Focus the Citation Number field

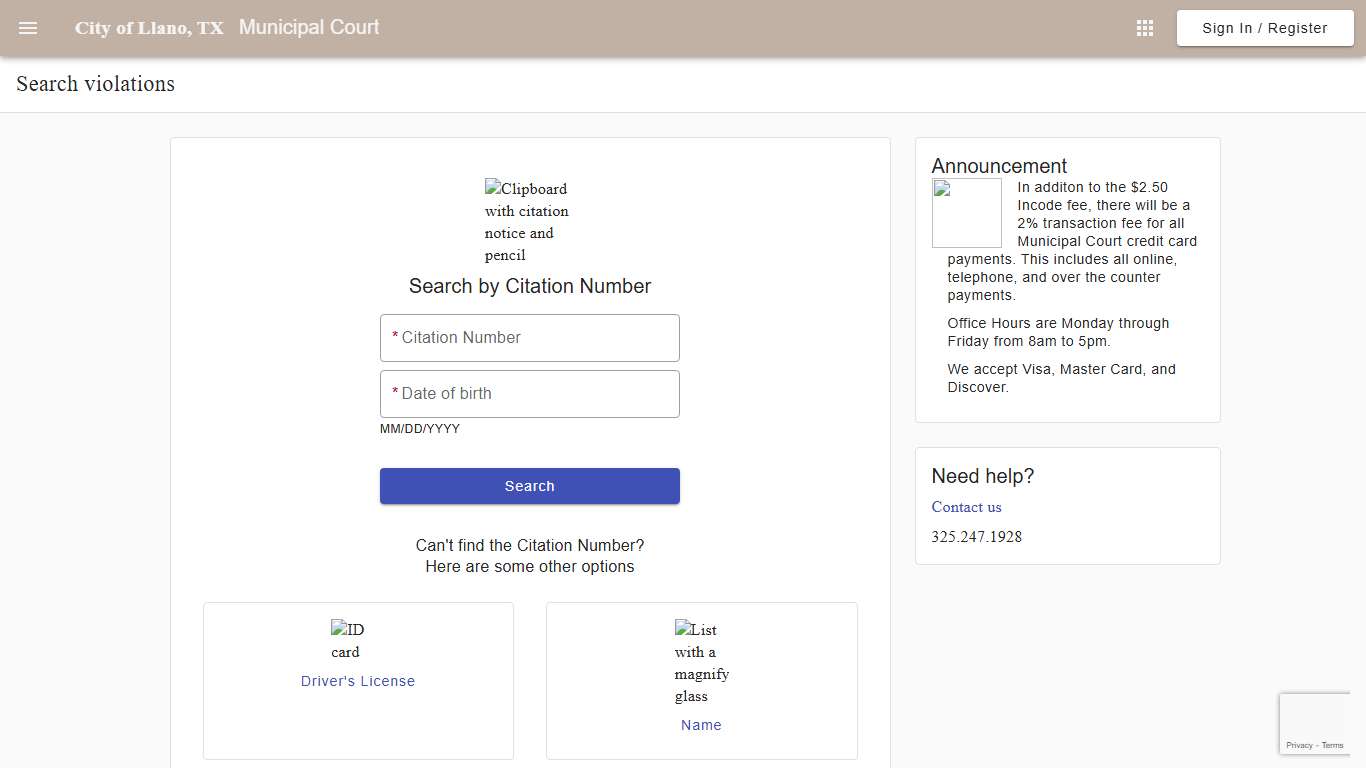click(529, 337)
